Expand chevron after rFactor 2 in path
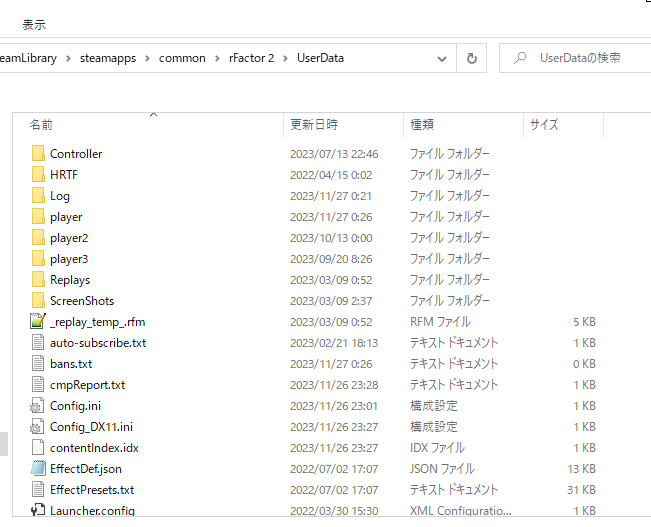The image size is (651, 527). pos(285,59)
